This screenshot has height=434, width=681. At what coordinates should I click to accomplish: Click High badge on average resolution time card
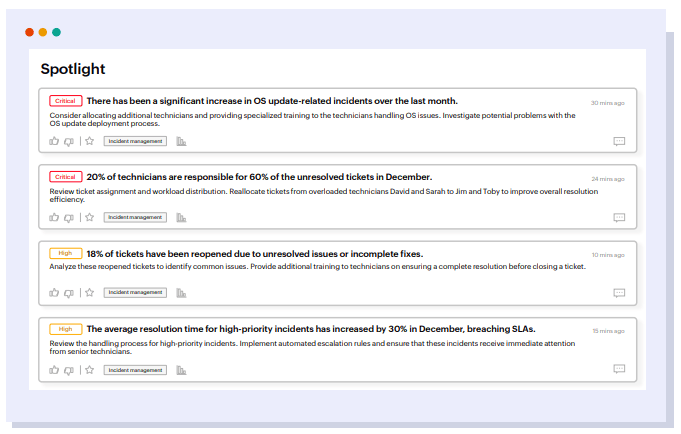click(x=66, y=329)
